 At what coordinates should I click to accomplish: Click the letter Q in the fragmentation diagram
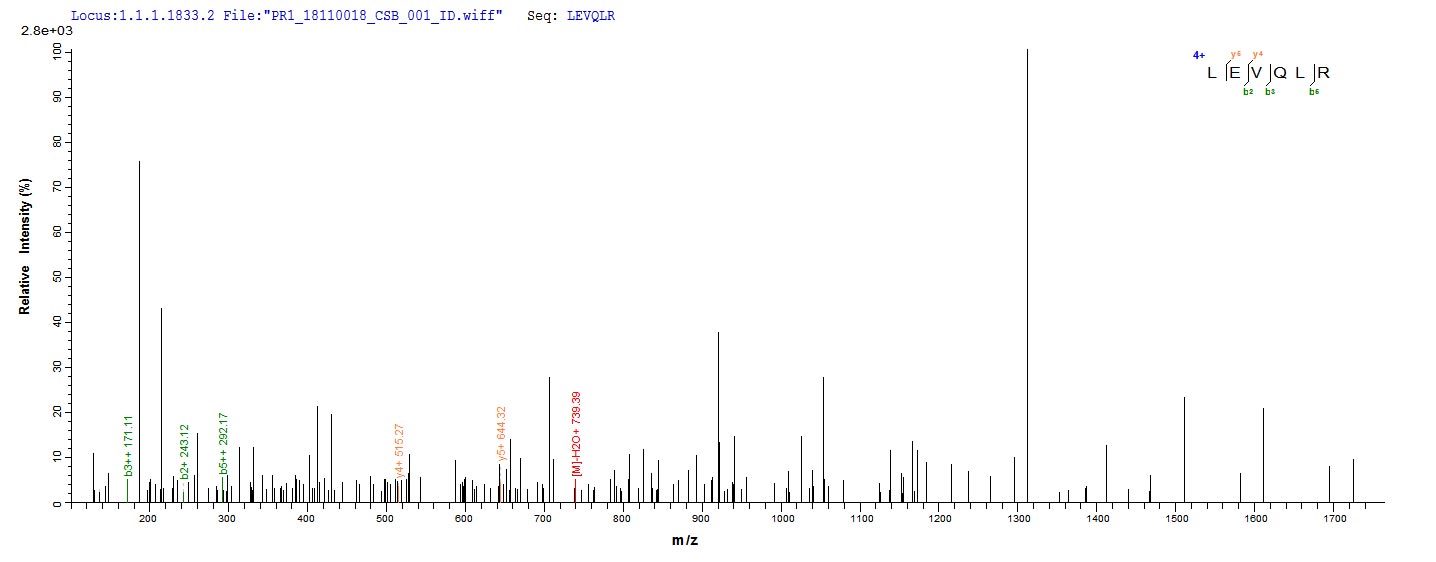click(x=1281, y=73)
